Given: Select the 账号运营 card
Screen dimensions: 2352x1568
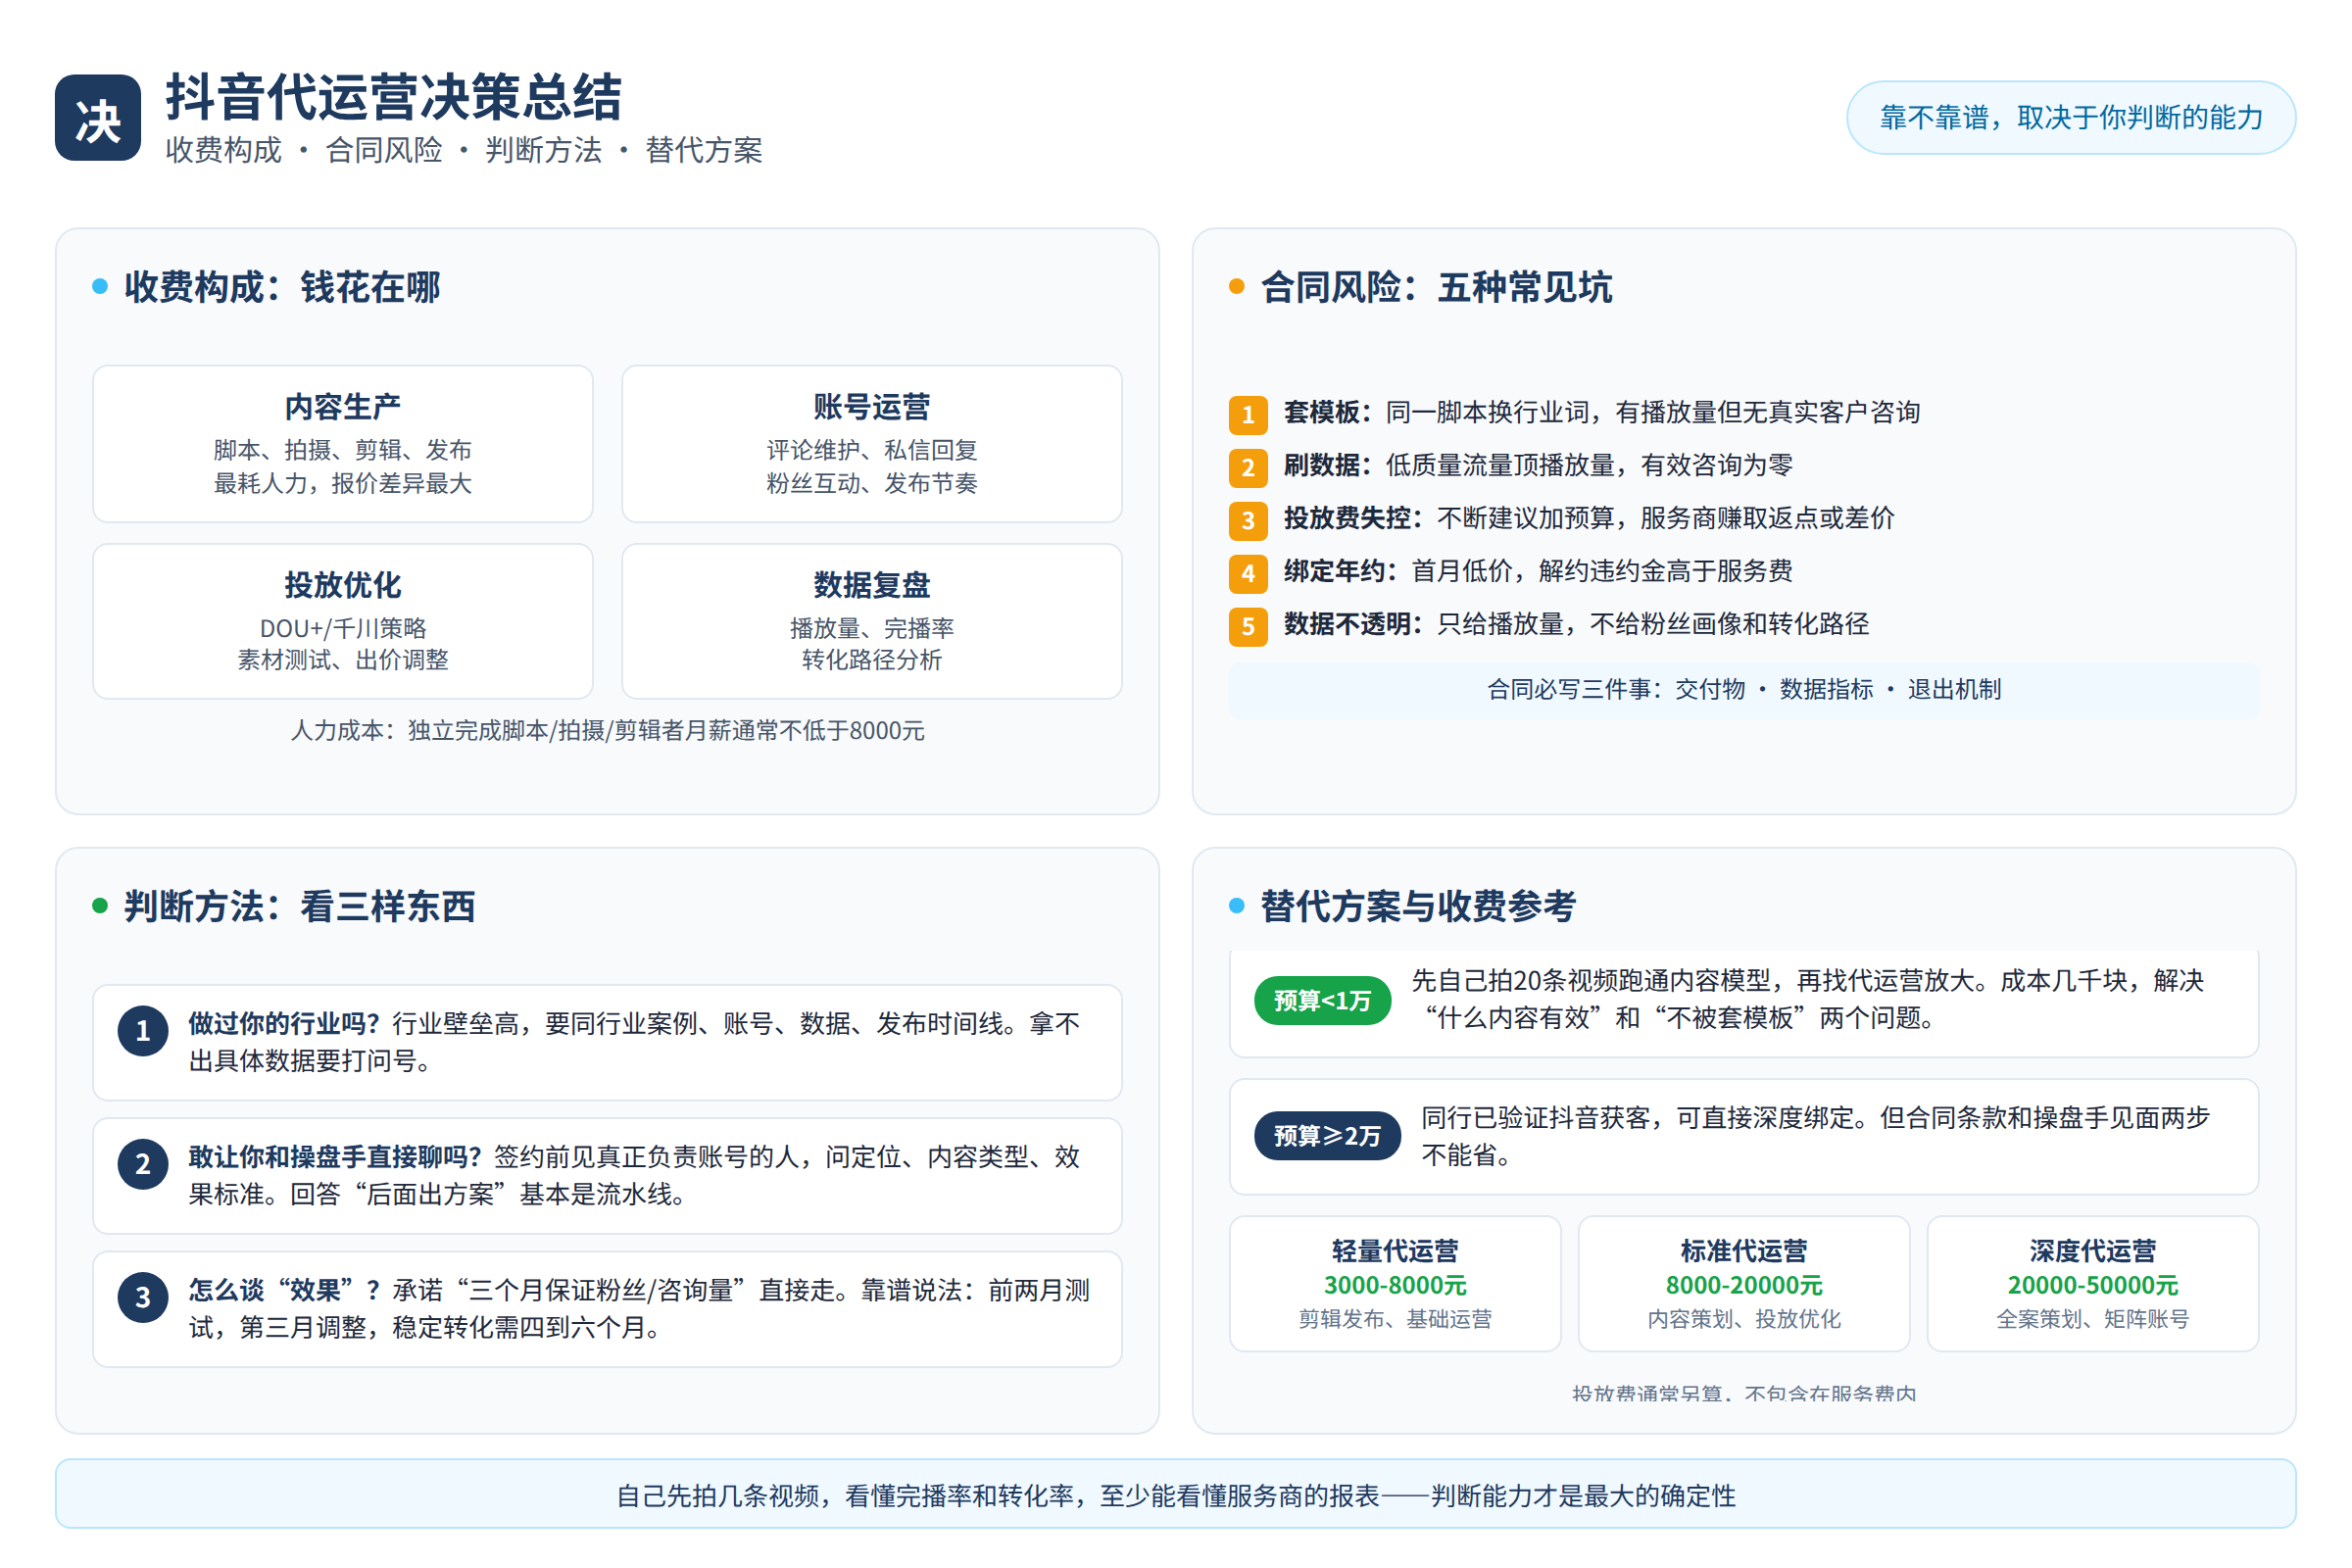Looking at the screenshot, I should pos(872,444).
